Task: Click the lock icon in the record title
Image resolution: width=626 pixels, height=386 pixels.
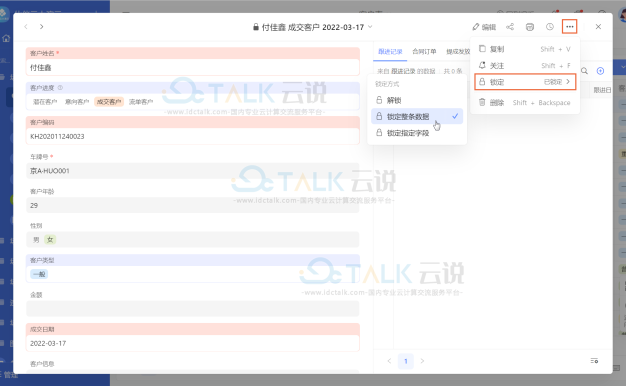Action: (256, 27)
